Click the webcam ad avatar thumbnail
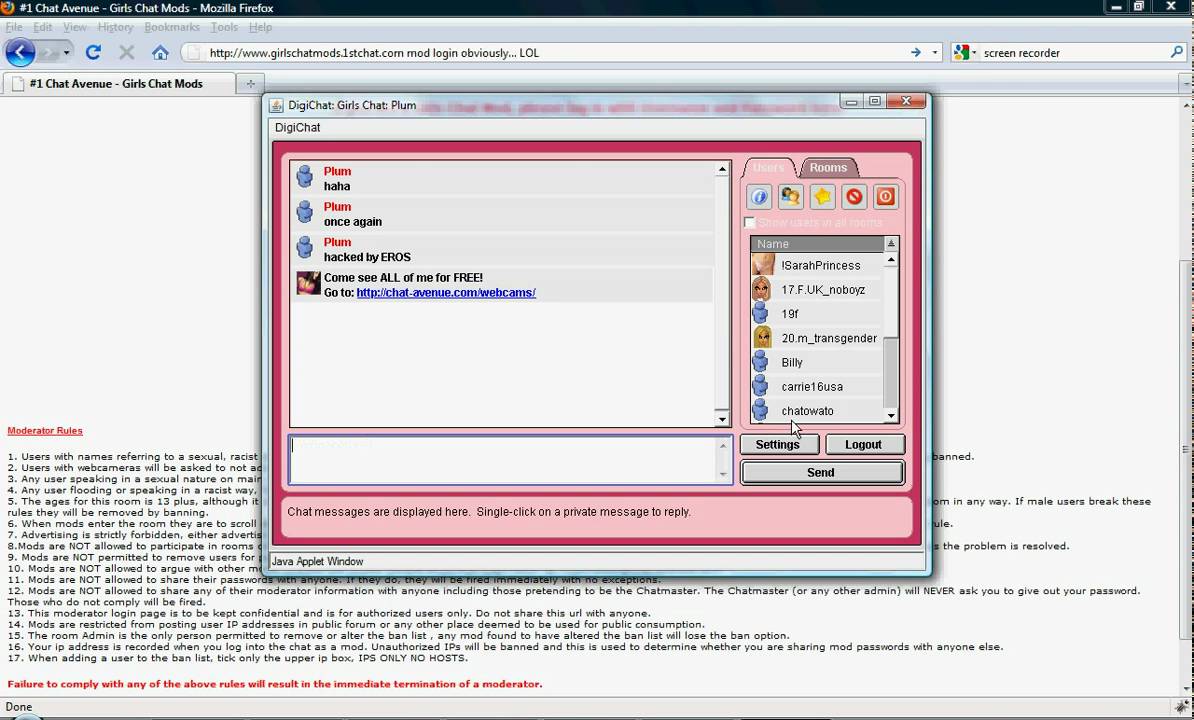This screenshot has height=720, width=1194. [x=308, y=283]
